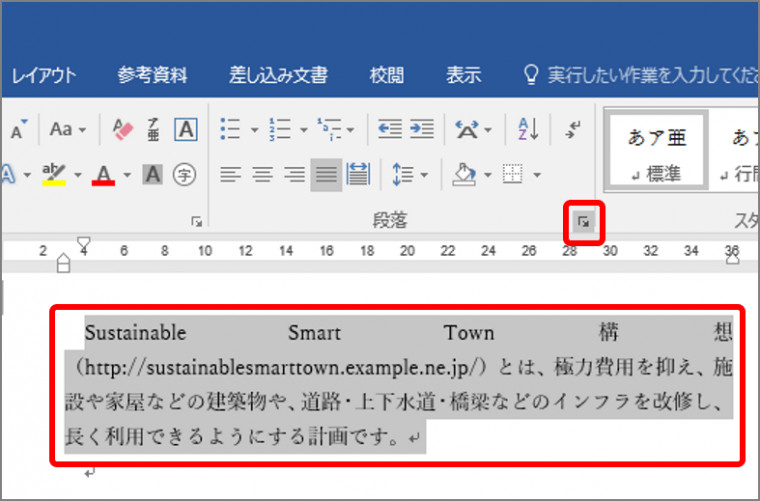Apply paragraph shading paint bucket
The image size is (760, 501).
464,174
